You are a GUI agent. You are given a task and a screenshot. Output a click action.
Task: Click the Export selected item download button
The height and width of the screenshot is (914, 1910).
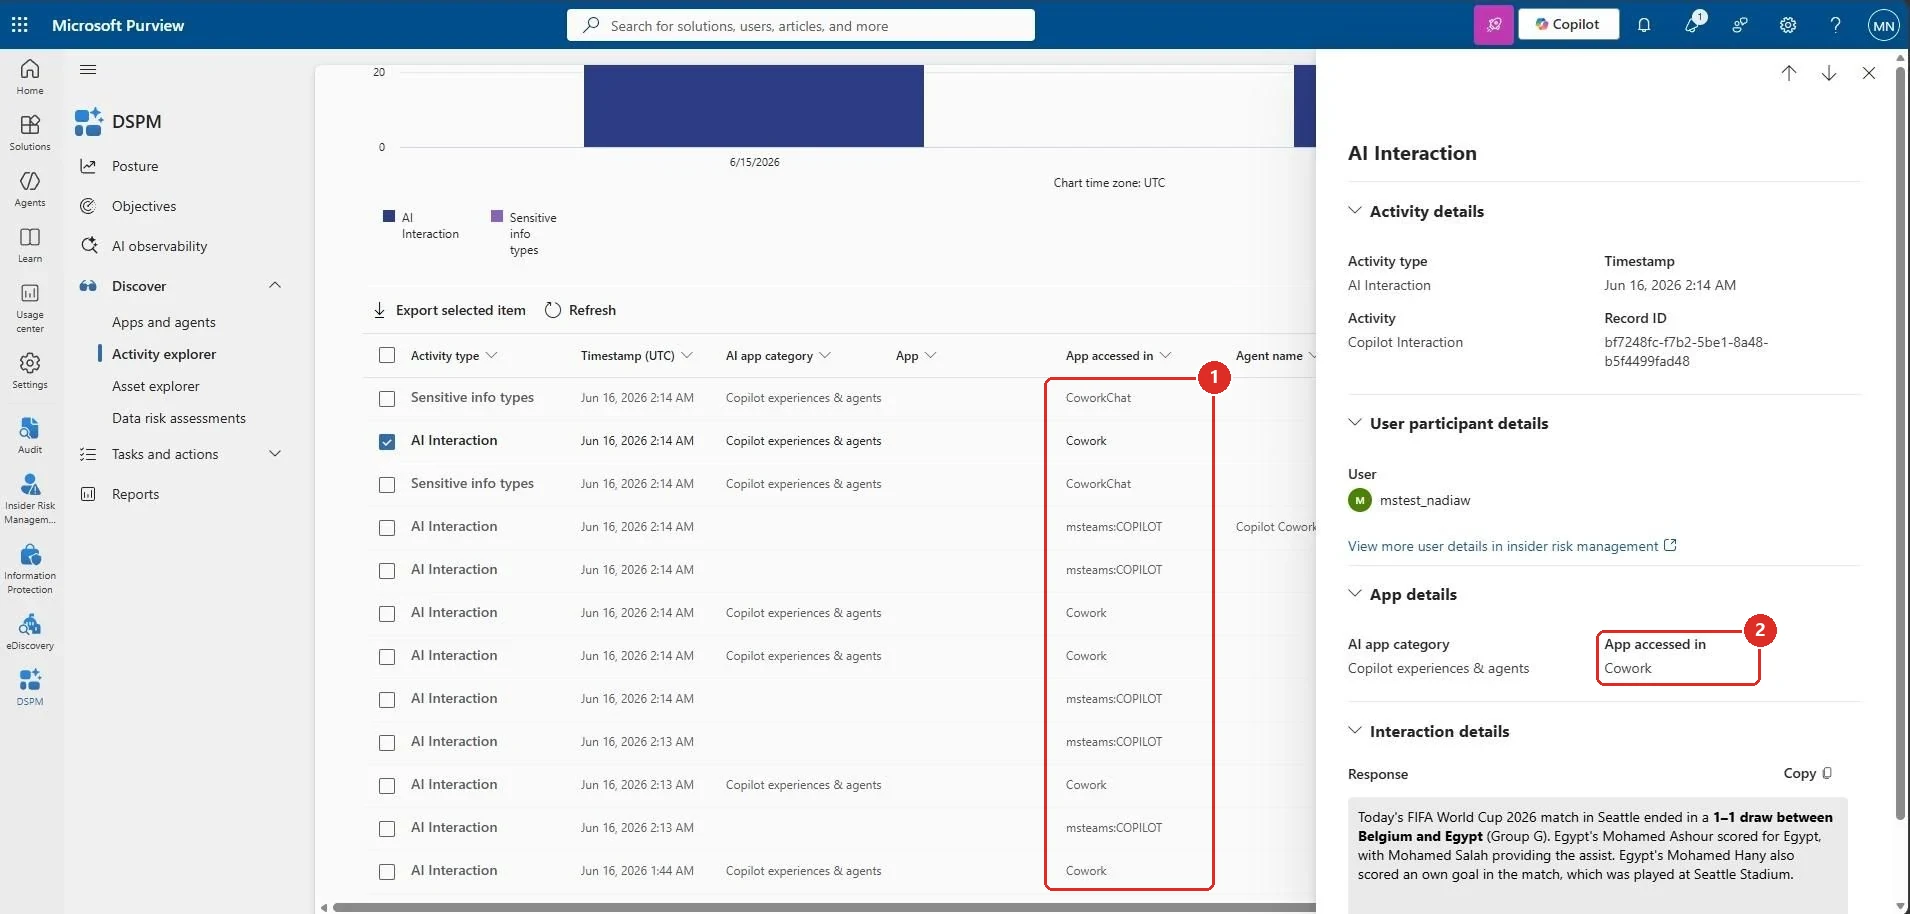[x=449, y=310]
